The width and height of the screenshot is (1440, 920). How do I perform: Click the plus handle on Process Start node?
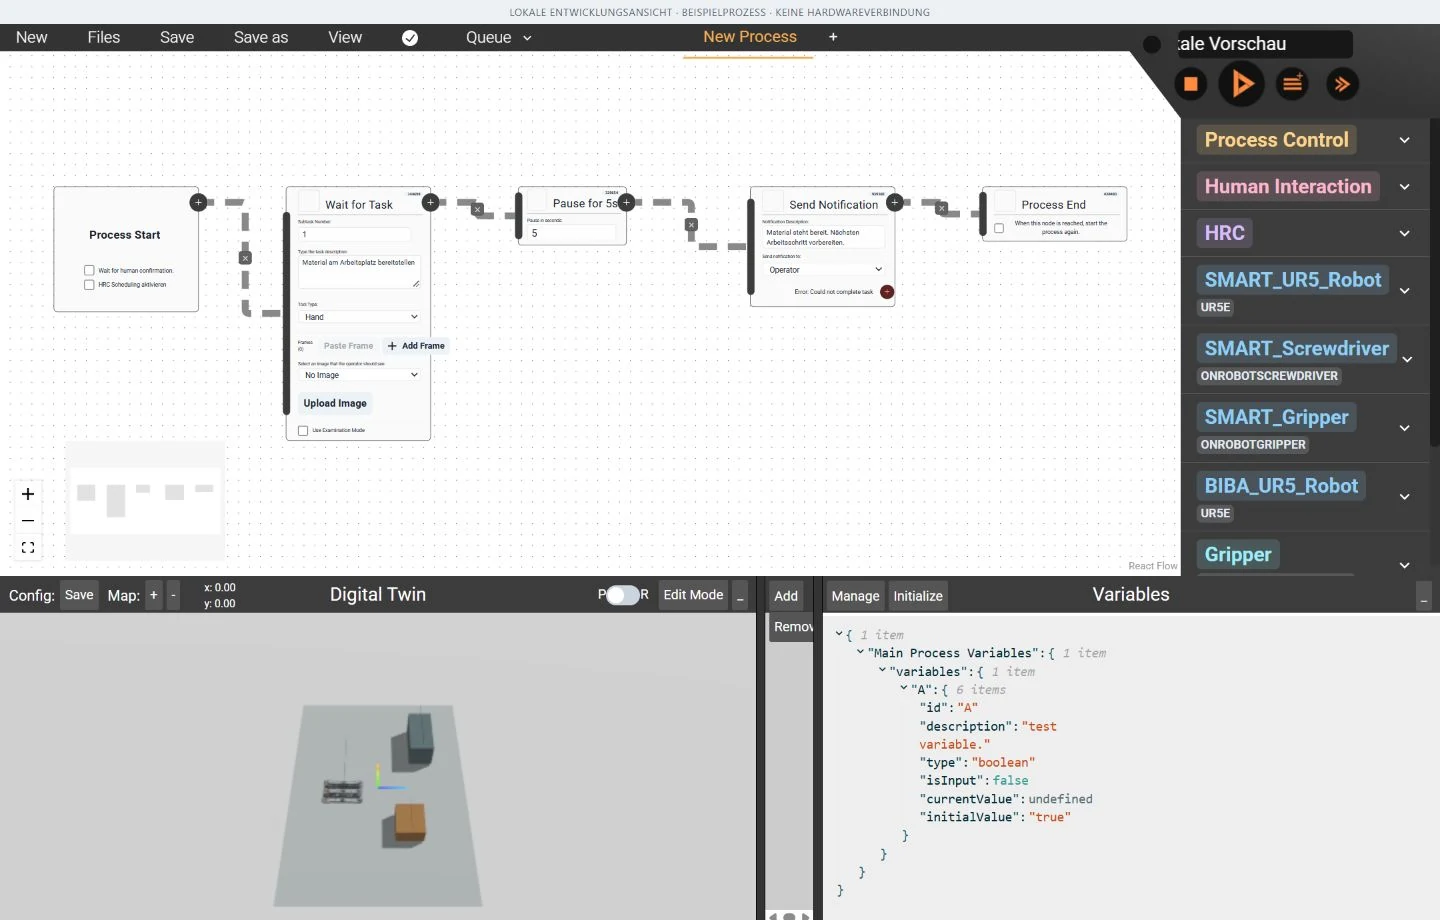point(198,202)
